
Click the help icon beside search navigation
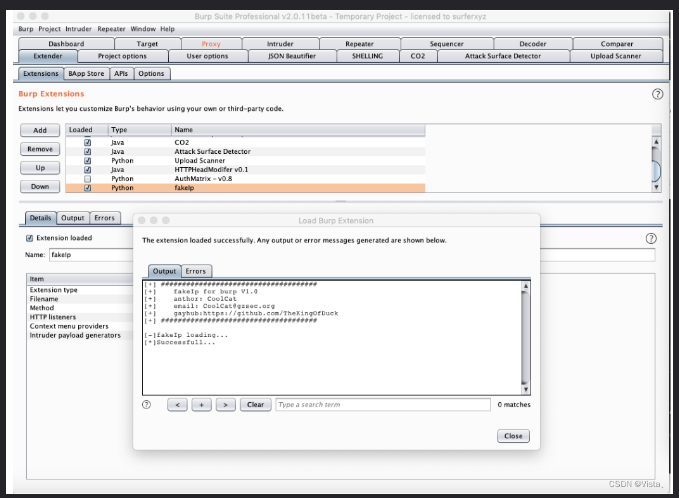coord(146,404)
